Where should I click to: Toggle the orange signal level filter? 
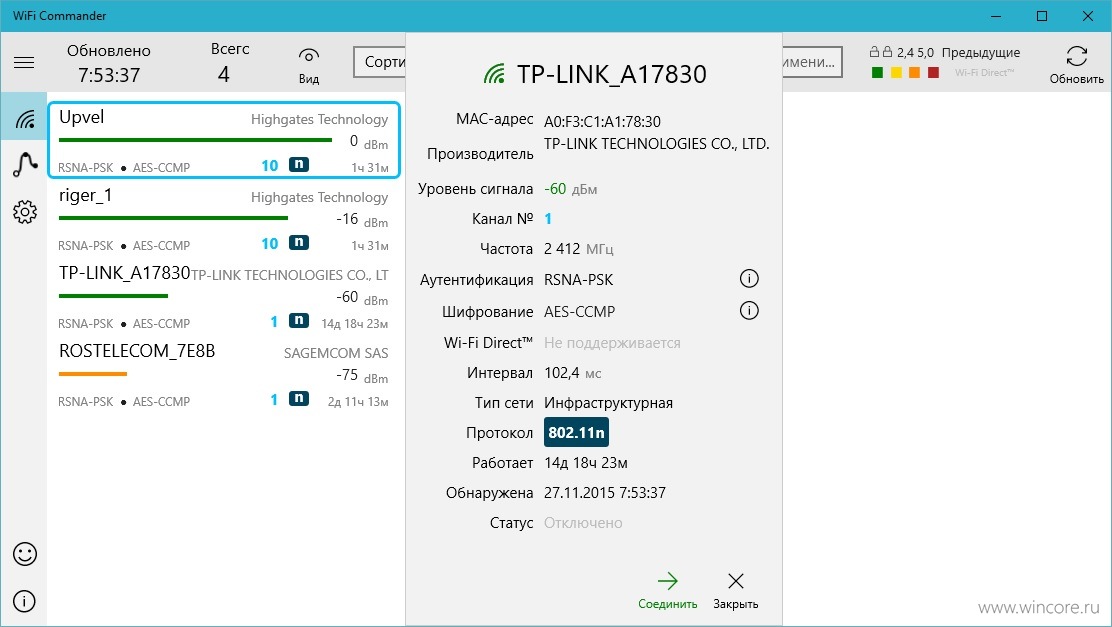click(914, 72)
